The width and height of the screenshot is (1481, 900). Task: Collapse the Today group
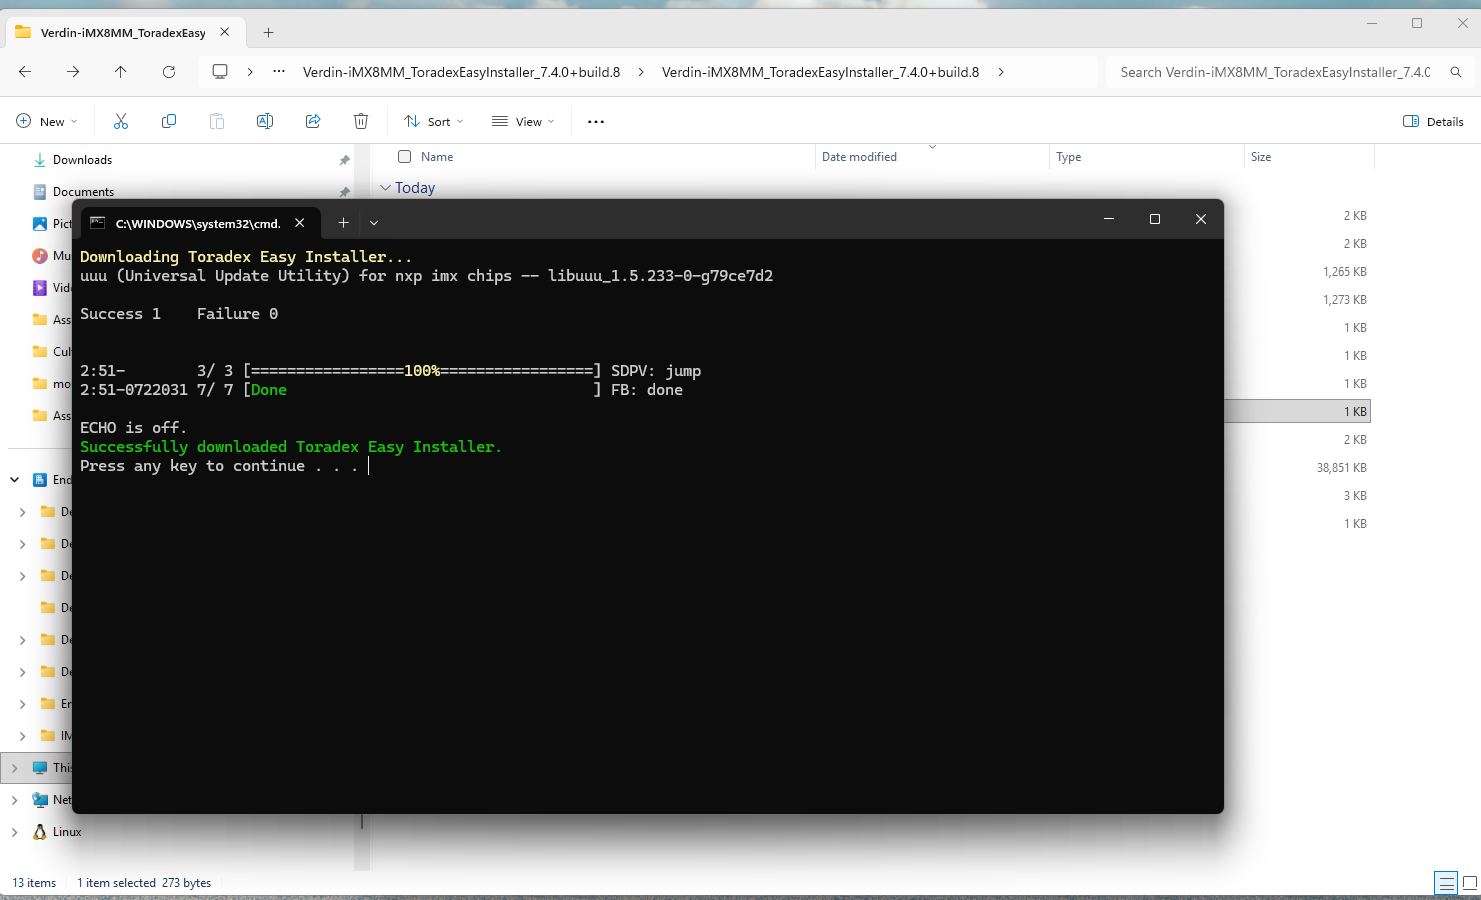(x=386, y=188)
